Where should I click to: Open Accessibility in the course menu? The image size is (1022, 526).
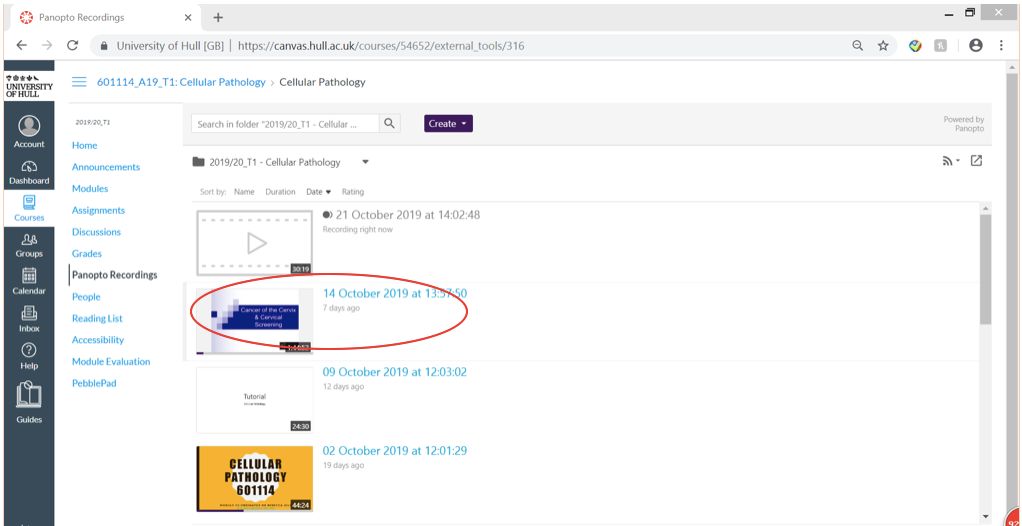[x=98, y=340]
